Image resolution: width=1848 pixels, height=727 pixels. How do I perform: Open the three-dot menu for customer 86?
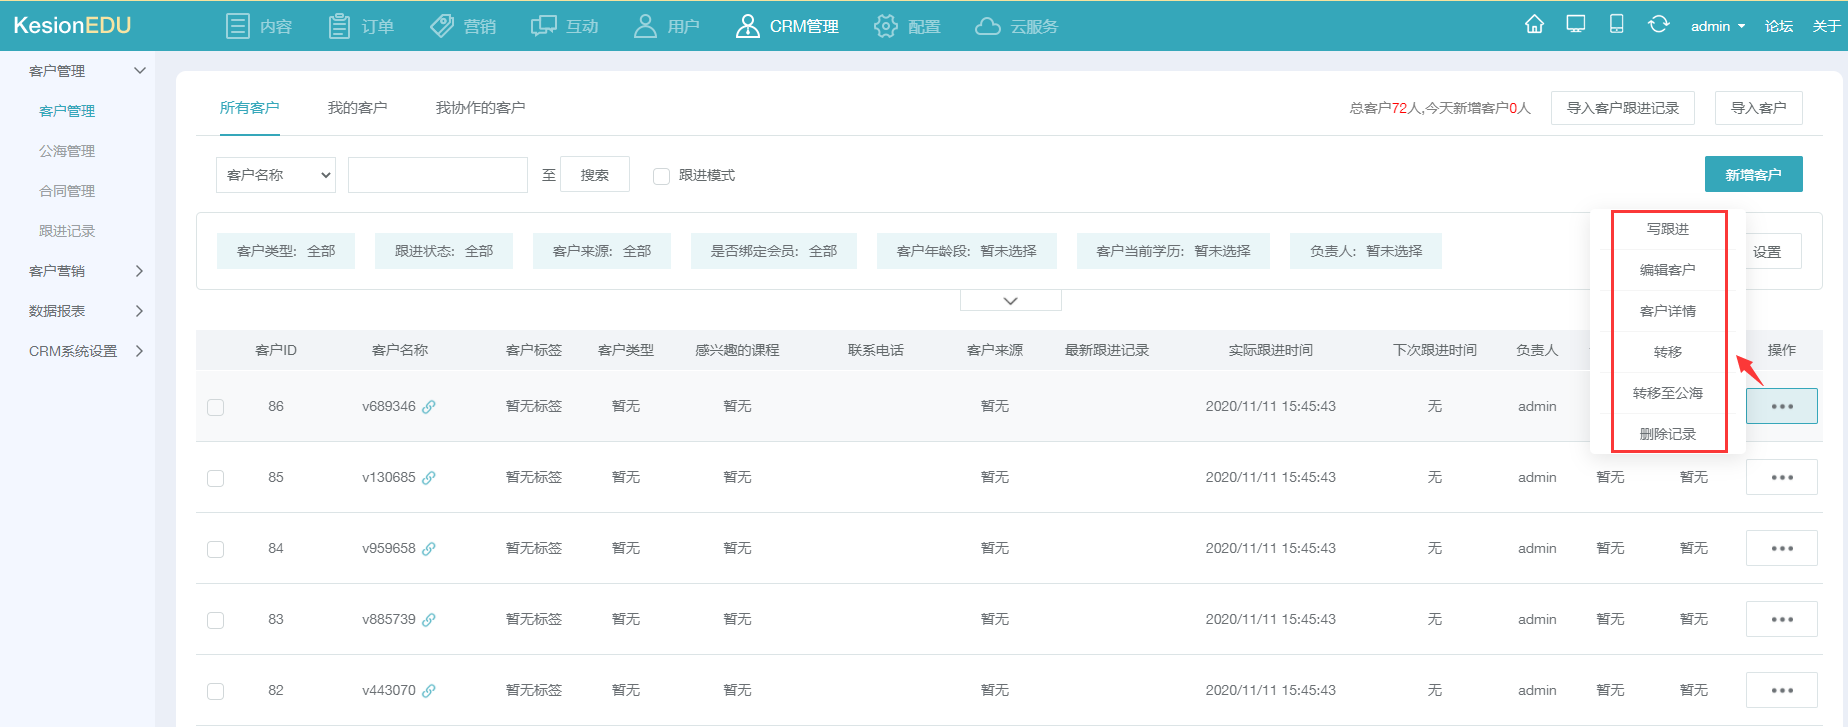click(1782, 406)
